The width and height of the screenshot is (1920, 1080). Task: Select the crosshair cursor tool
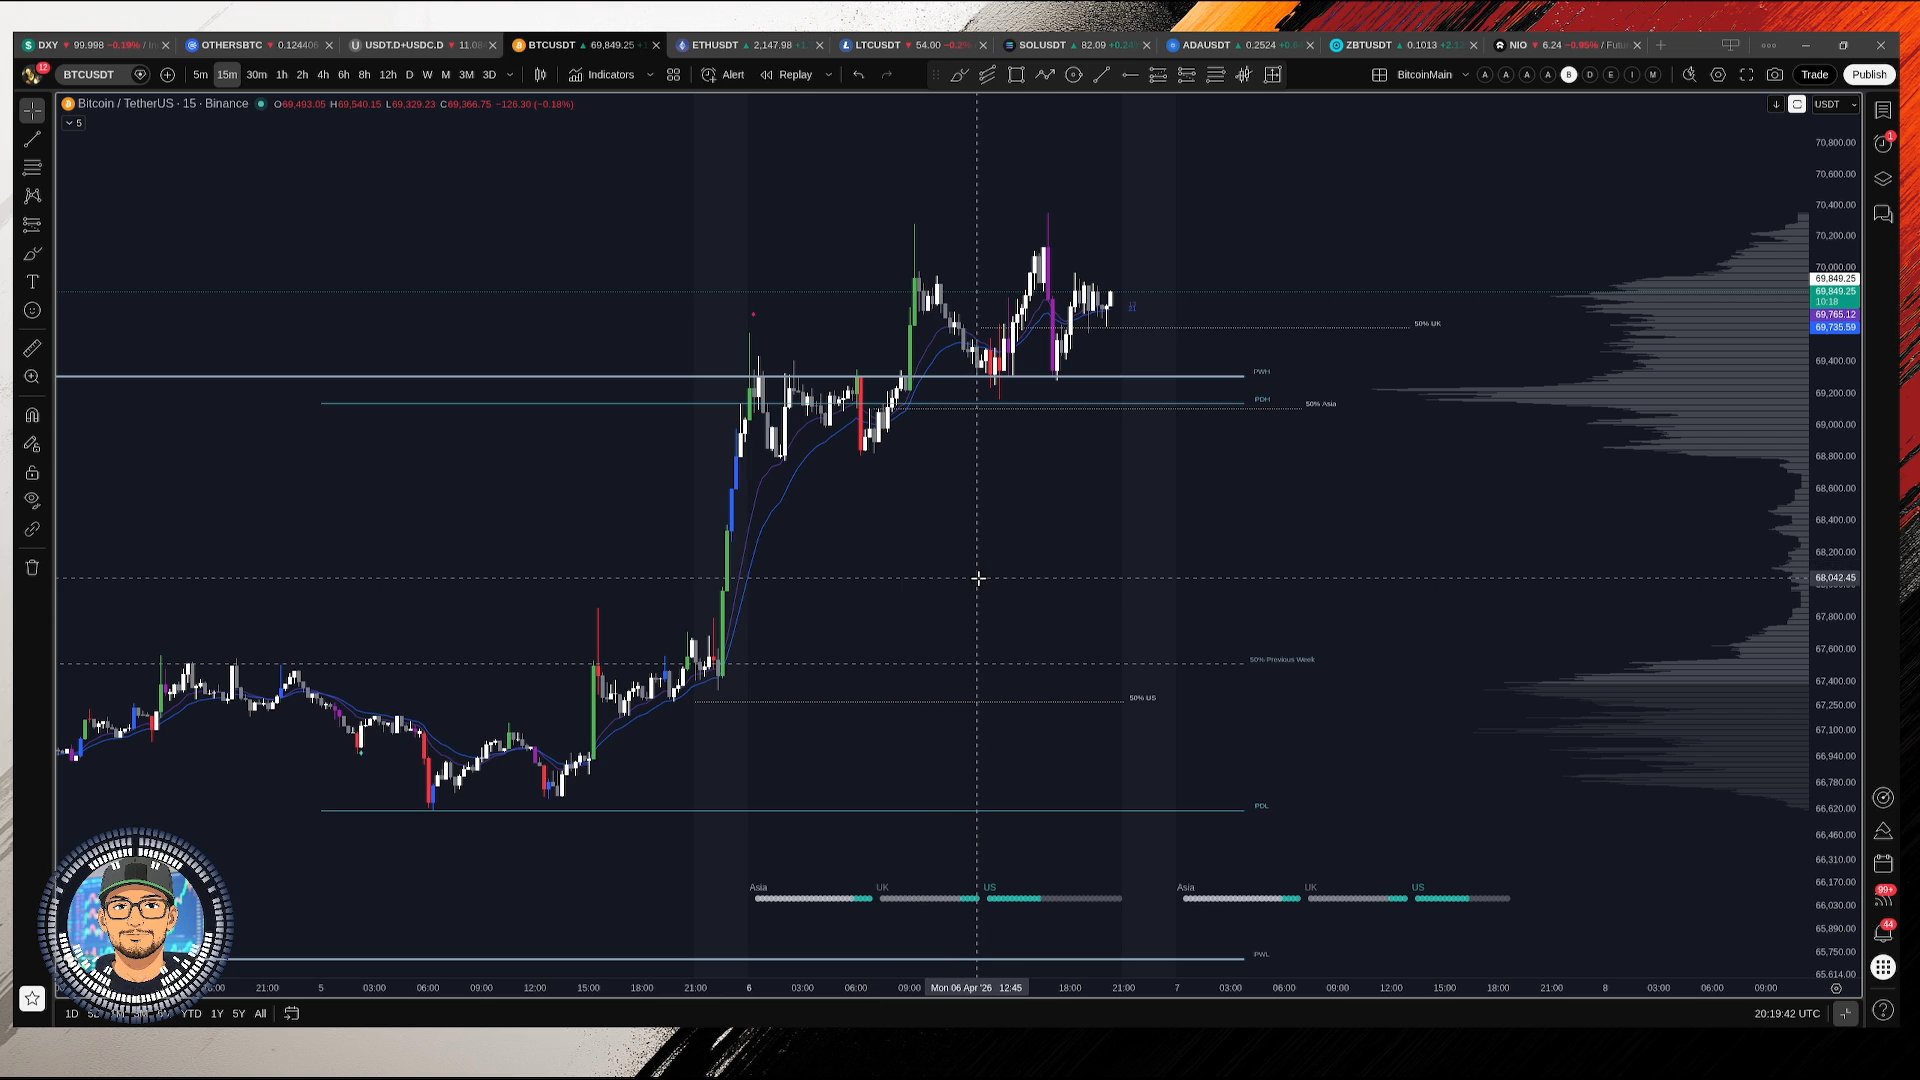[32, 110]
